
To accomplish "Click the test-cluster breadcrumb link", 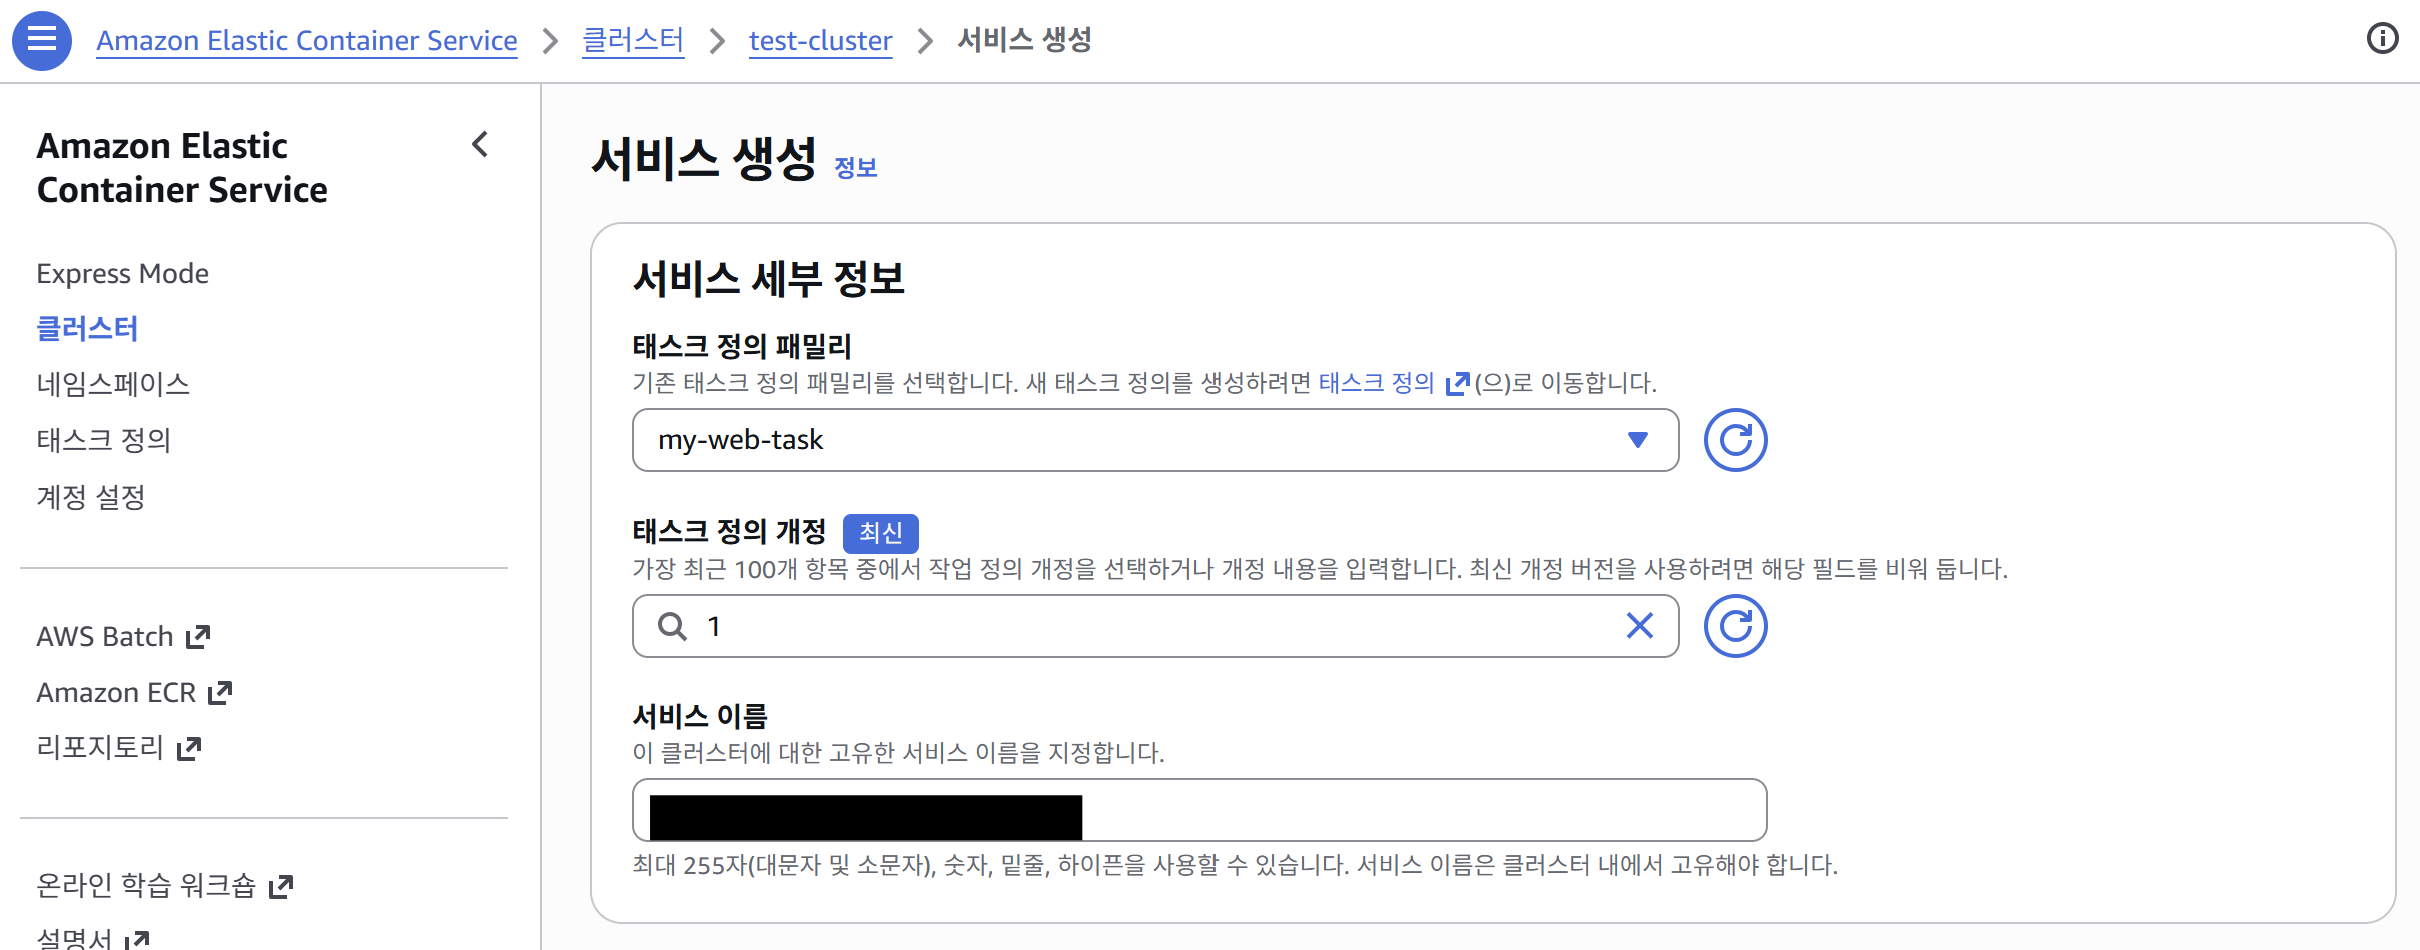I will 820,40.
